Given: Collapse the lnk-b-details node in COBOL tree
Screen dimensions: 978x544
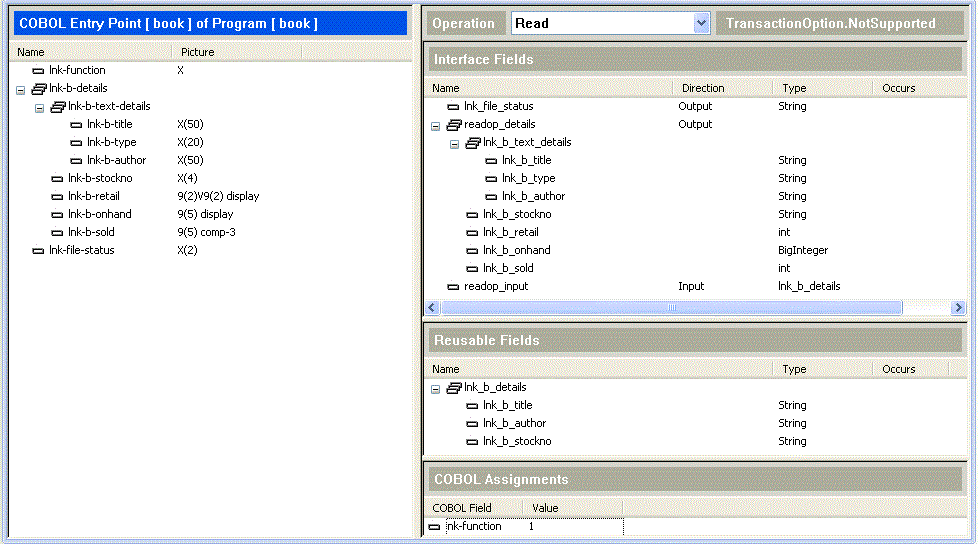Looking at the screenshot, I should click(x=21, y=89).
